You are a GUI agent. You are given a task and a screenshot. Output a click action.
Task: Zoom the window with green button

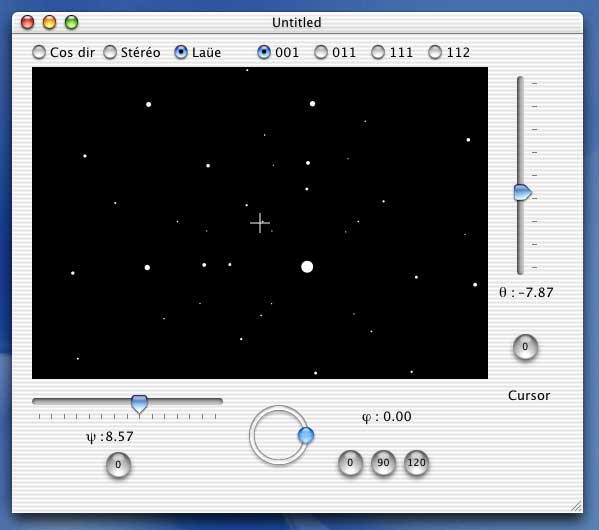(x=71, y=22)
